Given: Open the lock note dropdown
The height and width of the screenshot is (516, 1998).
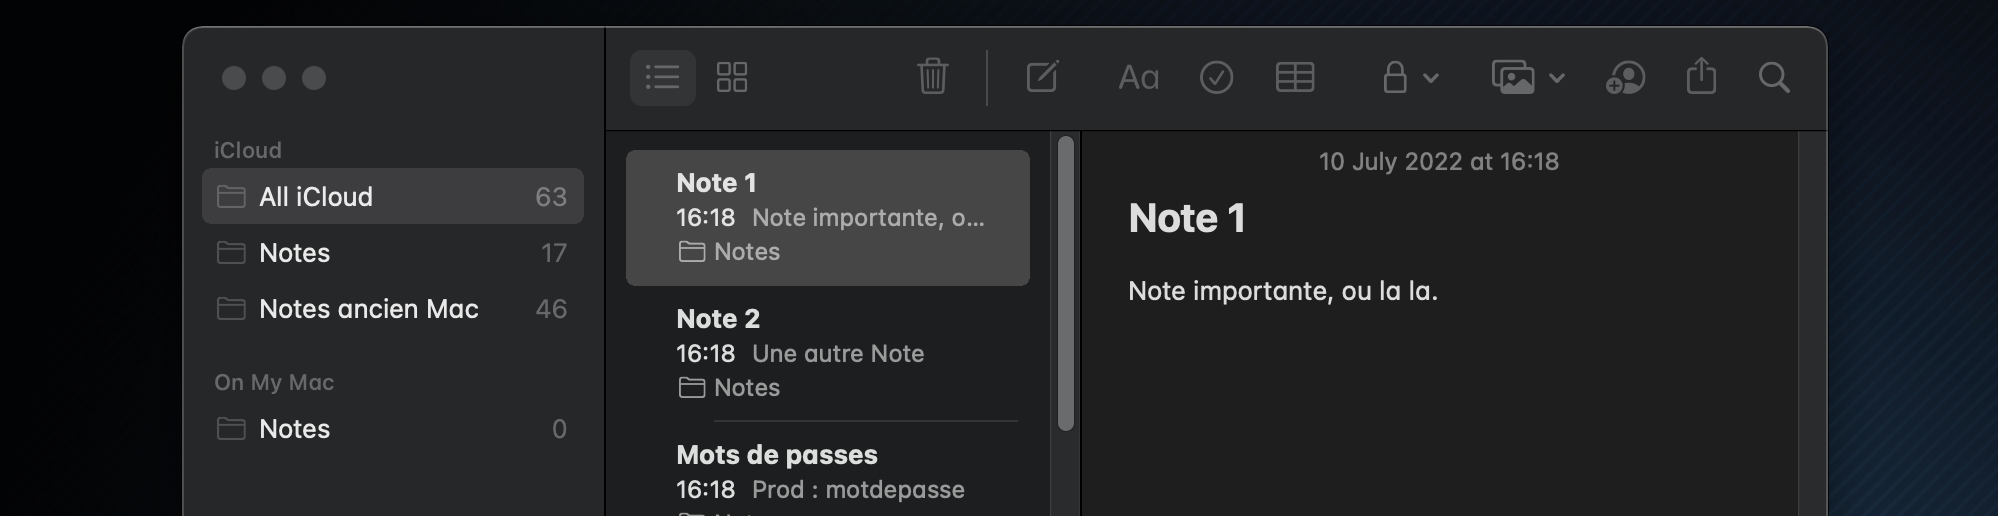Looking at the screenshot, I should 1409,78.
